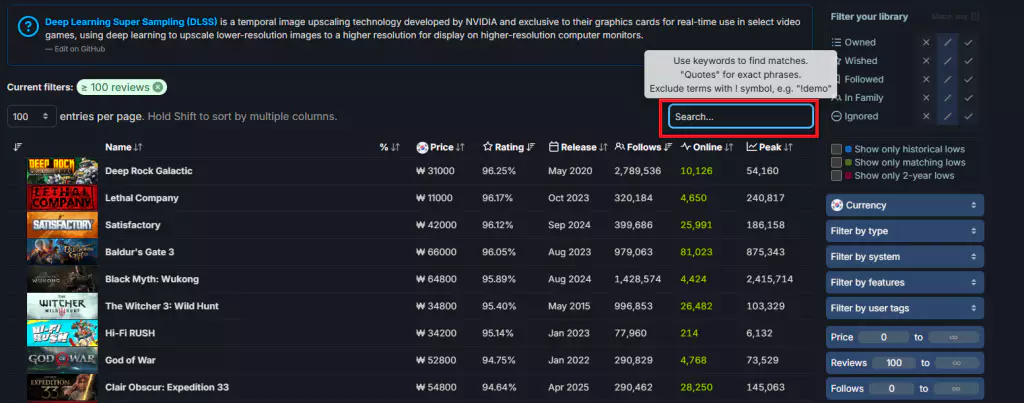Sort the table by the % discount column
1024x403 pixels.
383,148
